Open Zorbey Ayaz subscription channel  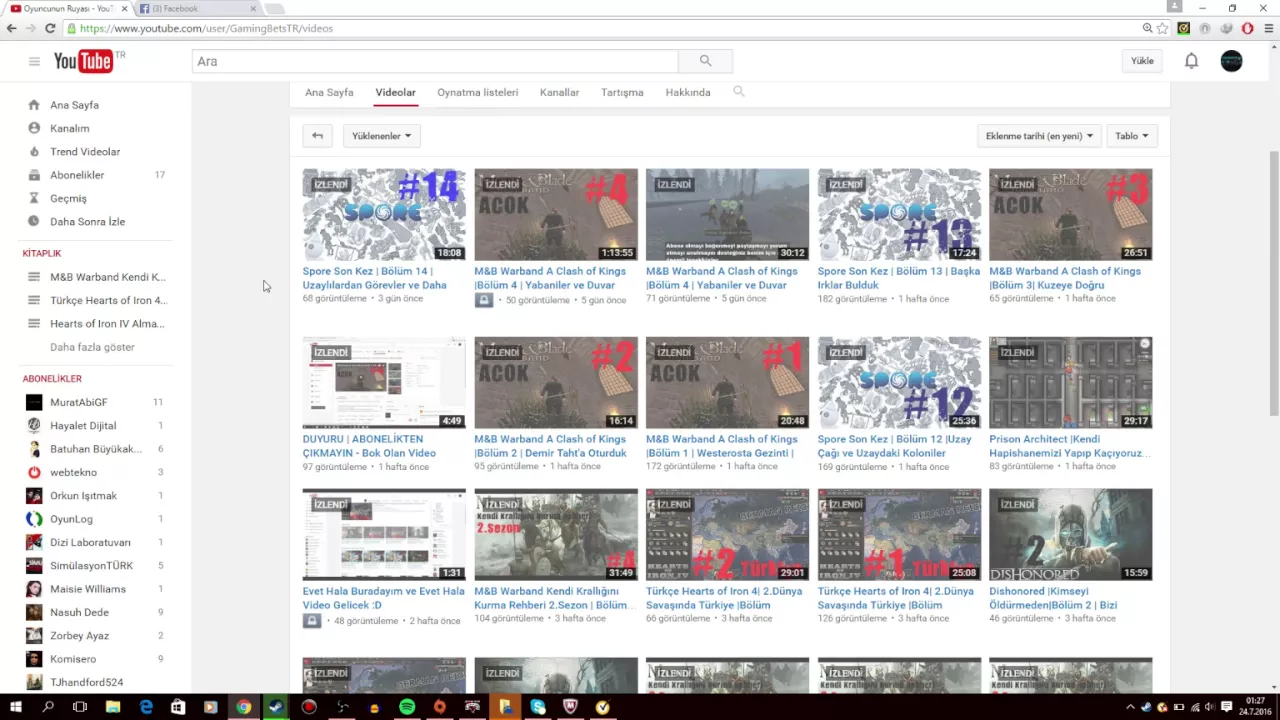point(79,636)
